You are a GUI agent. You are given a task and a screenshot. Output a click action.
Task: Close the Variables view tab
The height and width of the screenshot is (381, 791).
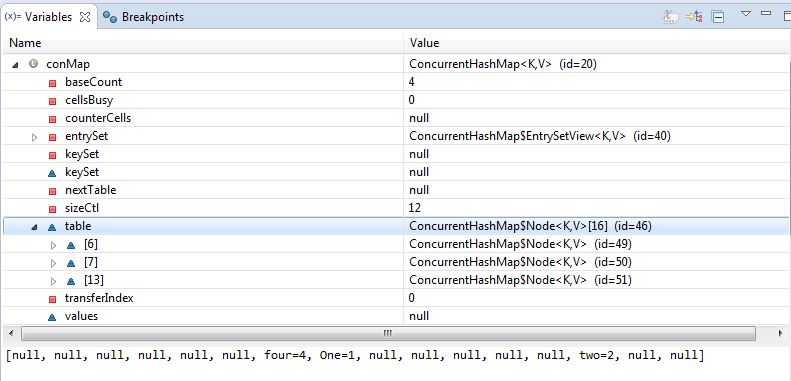click(85, 17)
